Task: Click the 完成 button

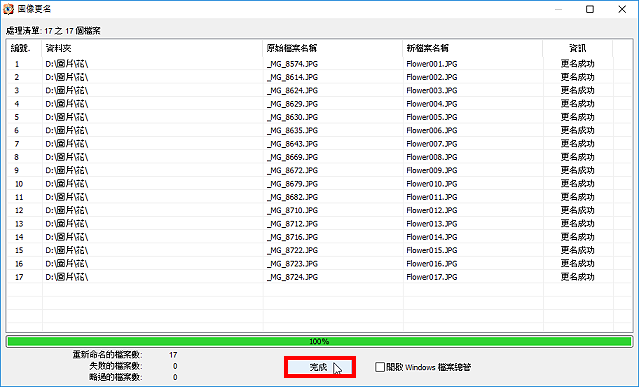Action: click(320, 367)
